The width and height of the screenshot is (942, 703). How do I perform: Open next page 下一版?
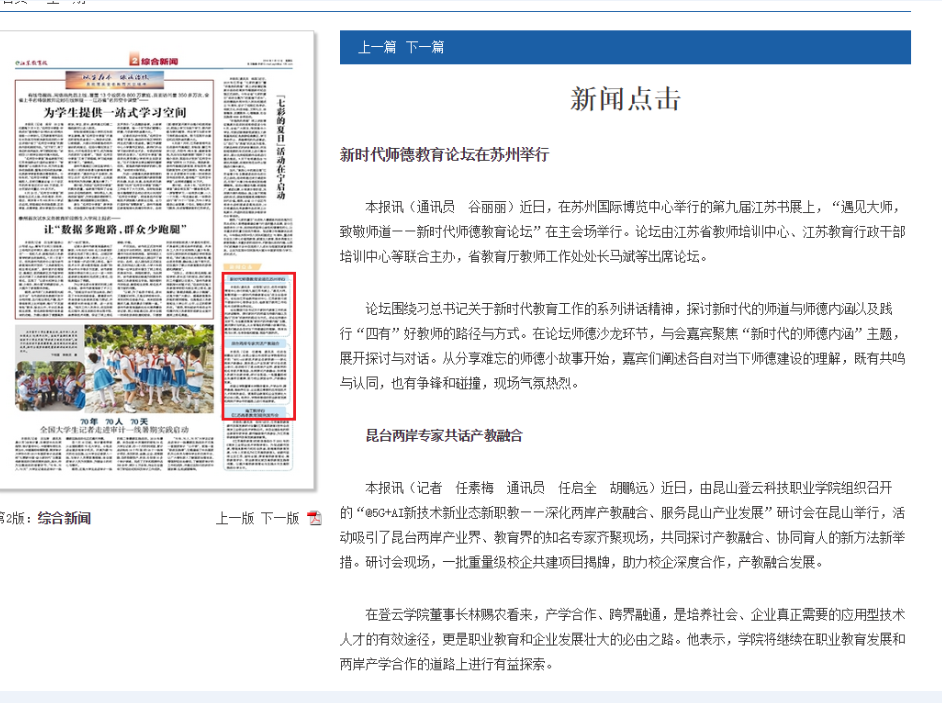coord(280,518)
